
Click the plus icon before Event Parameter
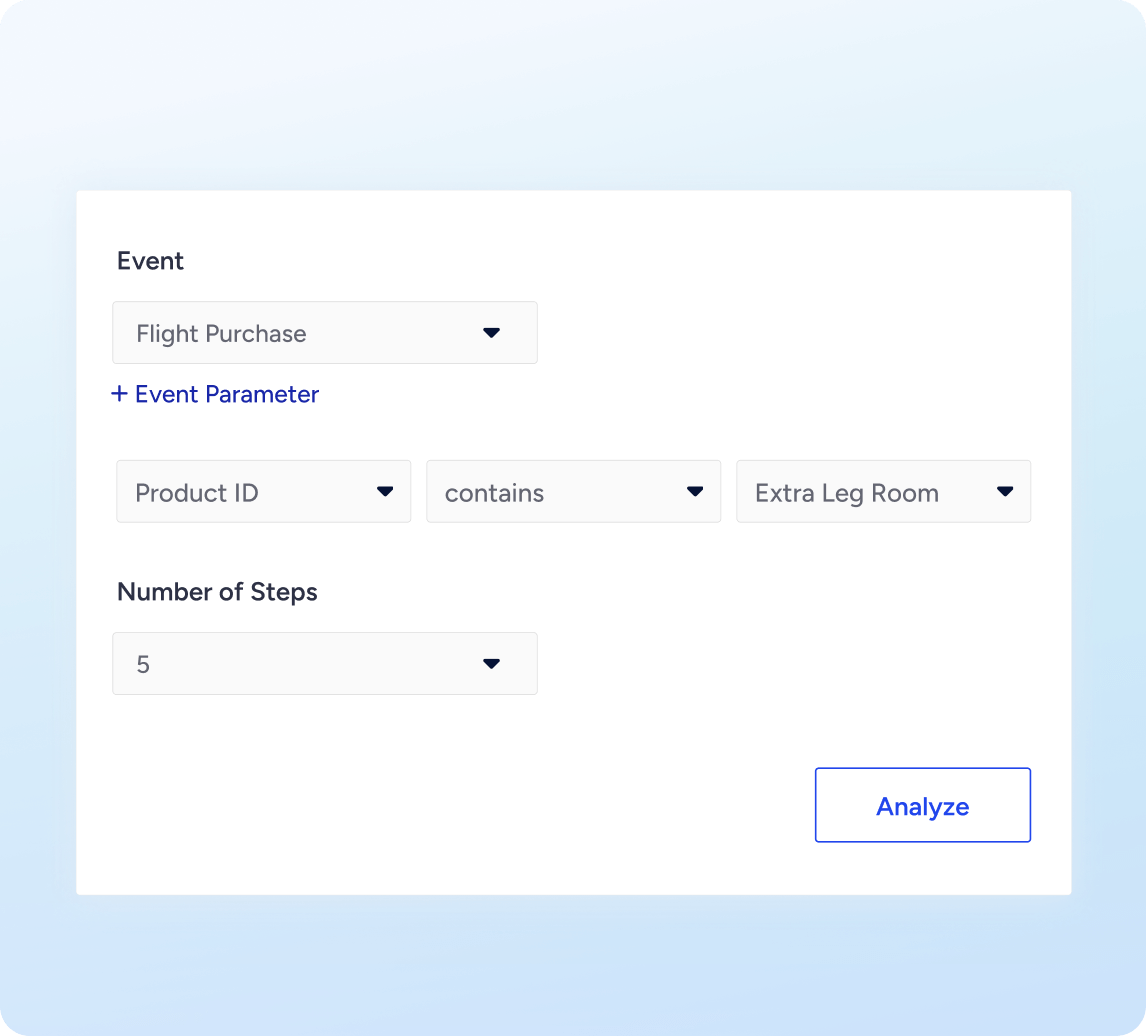[x=119, y=394]
